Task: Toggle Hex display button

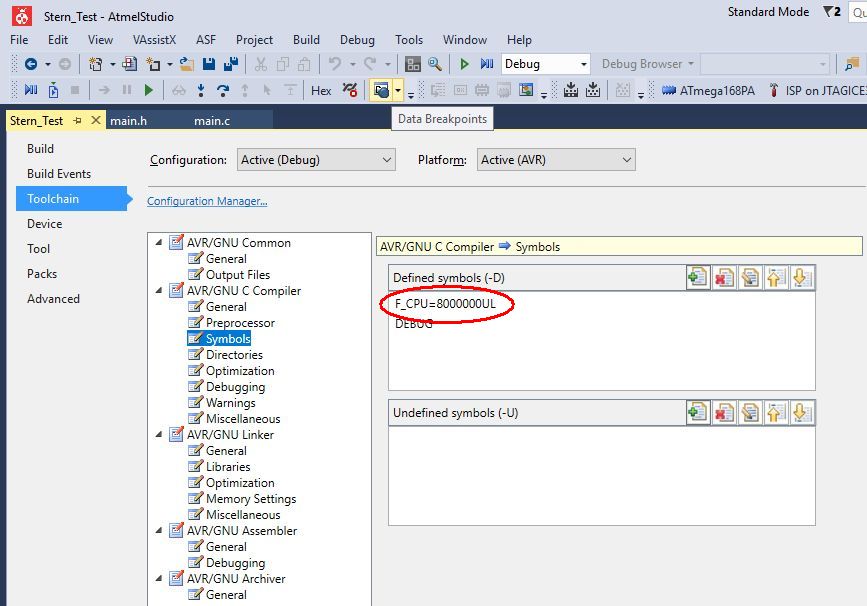Action: pyautogui.click(x=321, y=90)
